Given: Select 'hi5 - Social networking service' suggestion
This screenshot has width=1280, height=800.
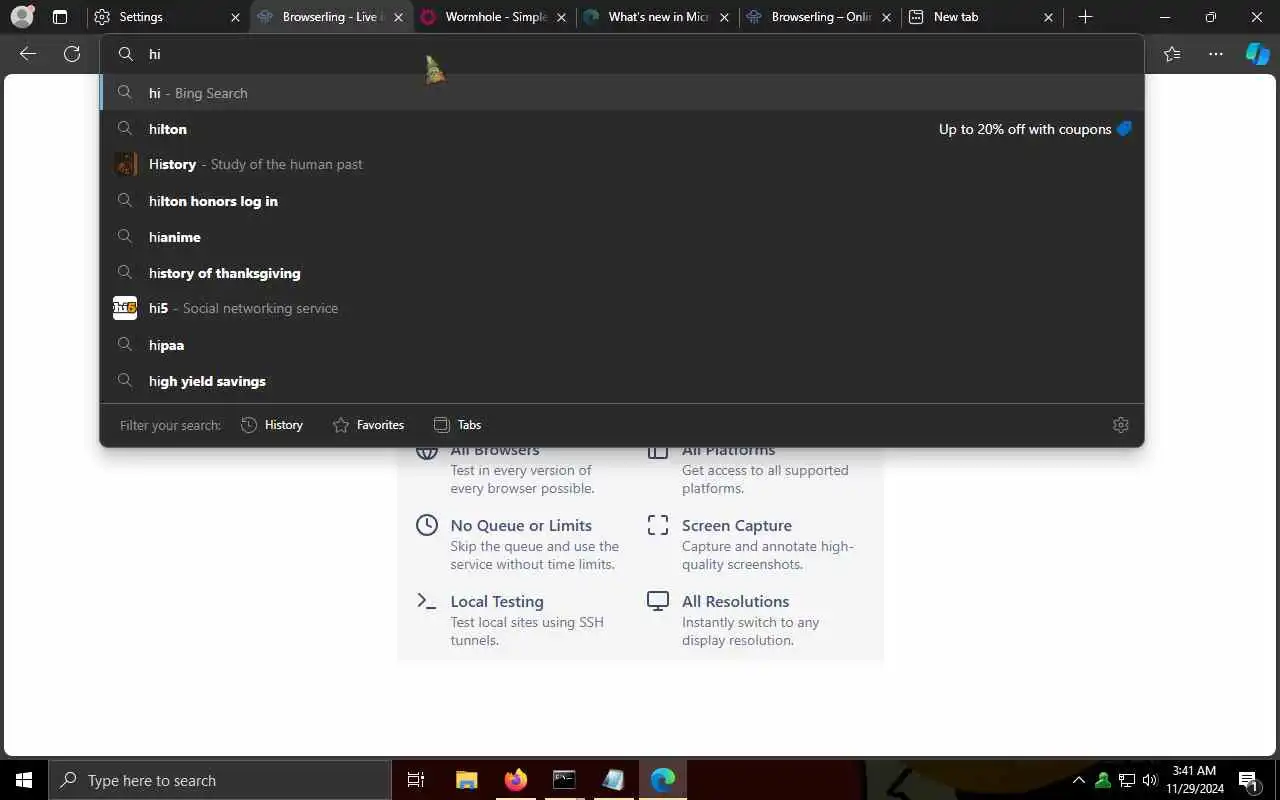Looking at the screenshot, I should 622,308.
